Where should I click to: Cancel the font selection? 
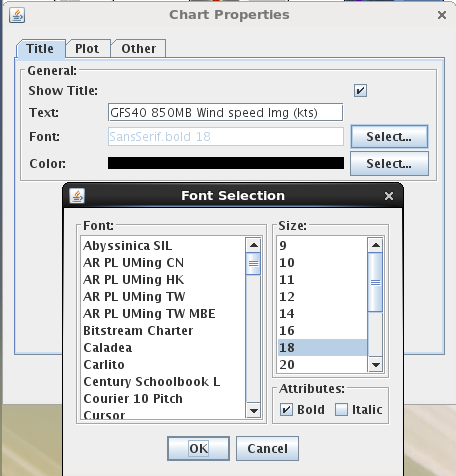267,449
